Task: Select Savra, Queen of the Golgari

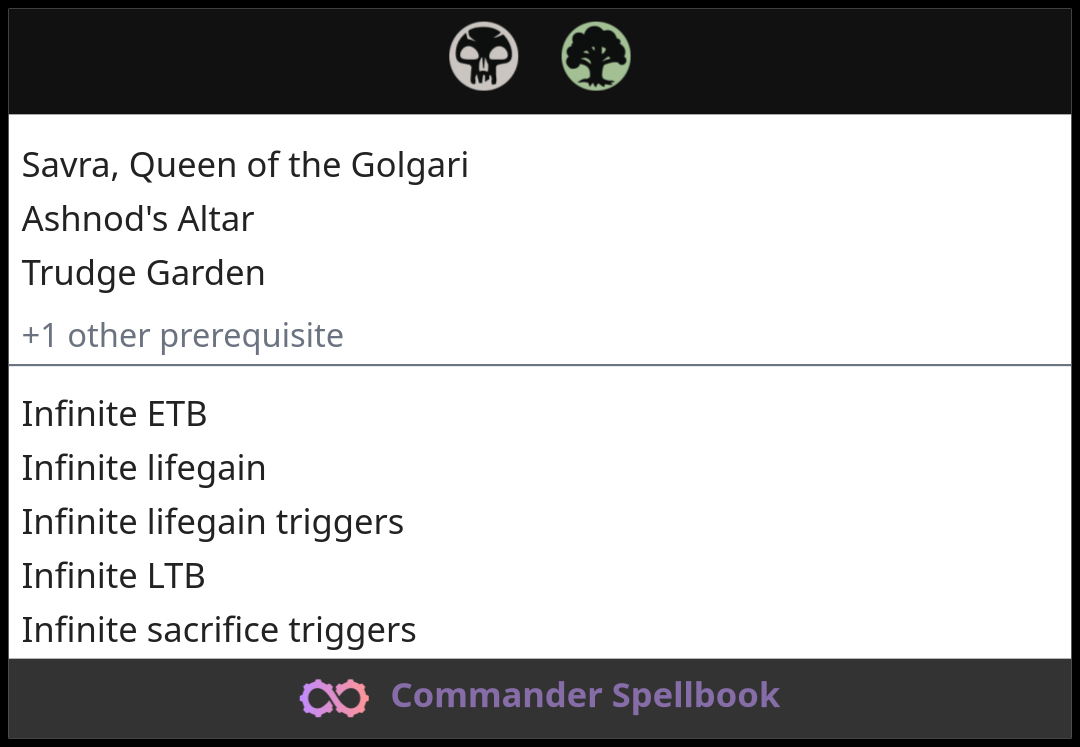Action: 245,165
